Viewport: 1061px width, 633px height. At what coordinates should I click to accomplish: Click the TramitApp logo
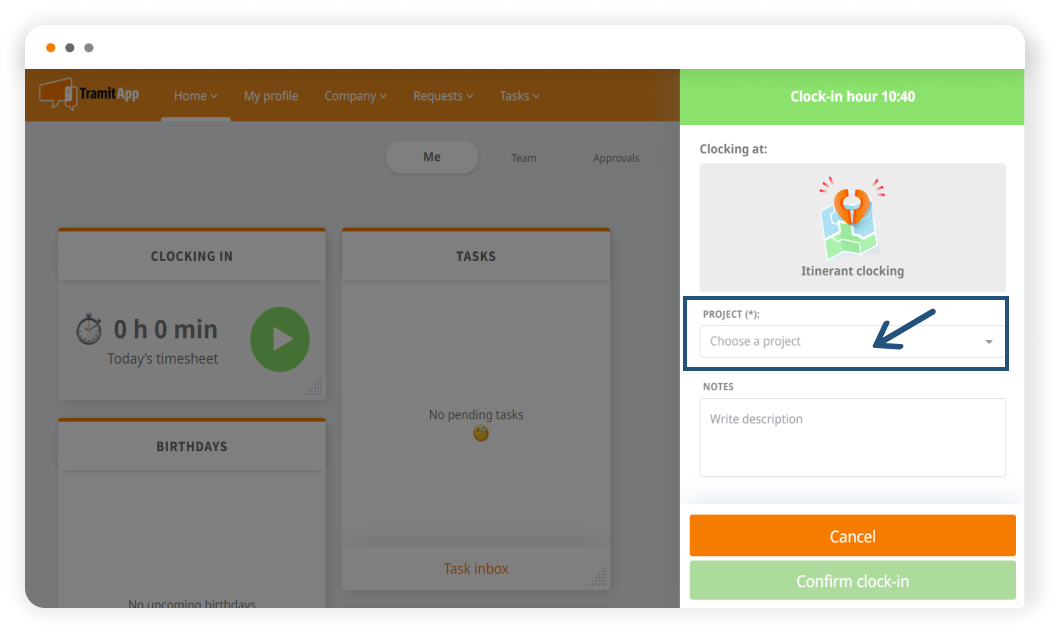click(x=89, y=95)
